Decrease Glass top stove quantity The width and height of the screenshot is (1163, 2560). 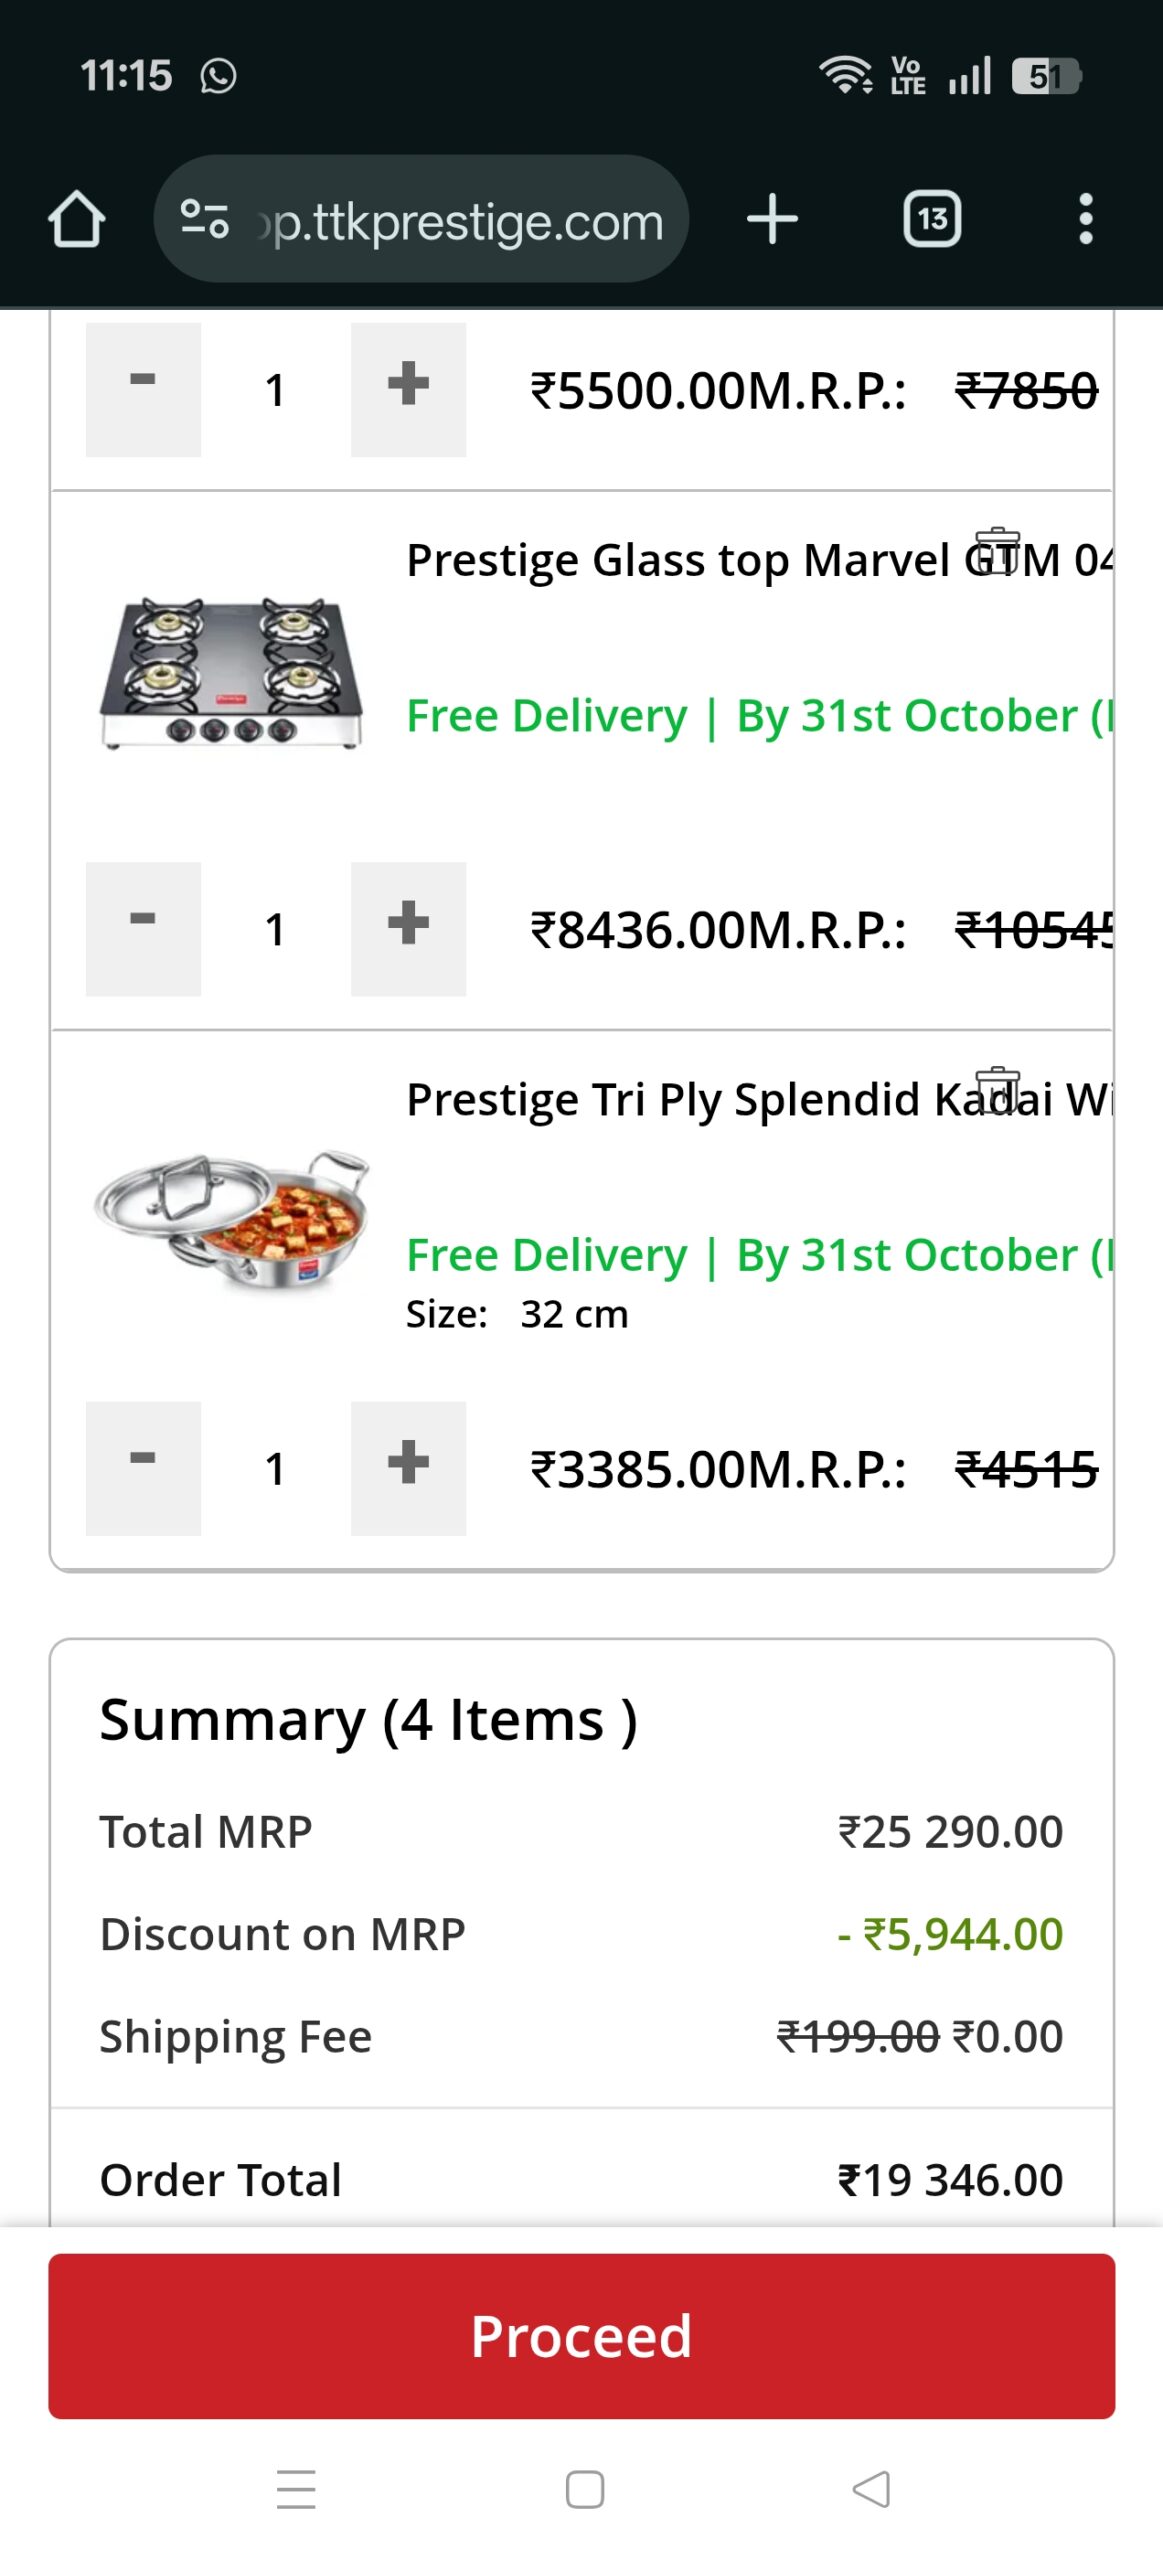pyautogui.click(x=143, y=928)
